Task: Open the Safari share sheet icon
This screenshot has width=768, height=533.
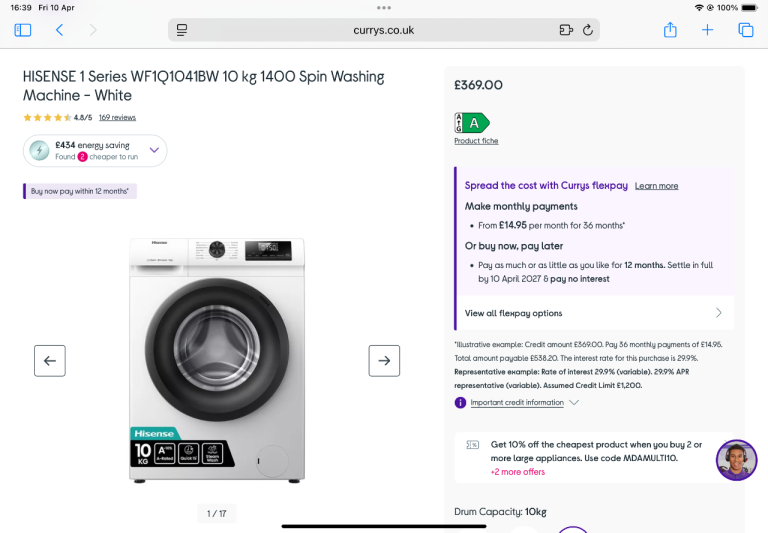Action: [670, 30]
